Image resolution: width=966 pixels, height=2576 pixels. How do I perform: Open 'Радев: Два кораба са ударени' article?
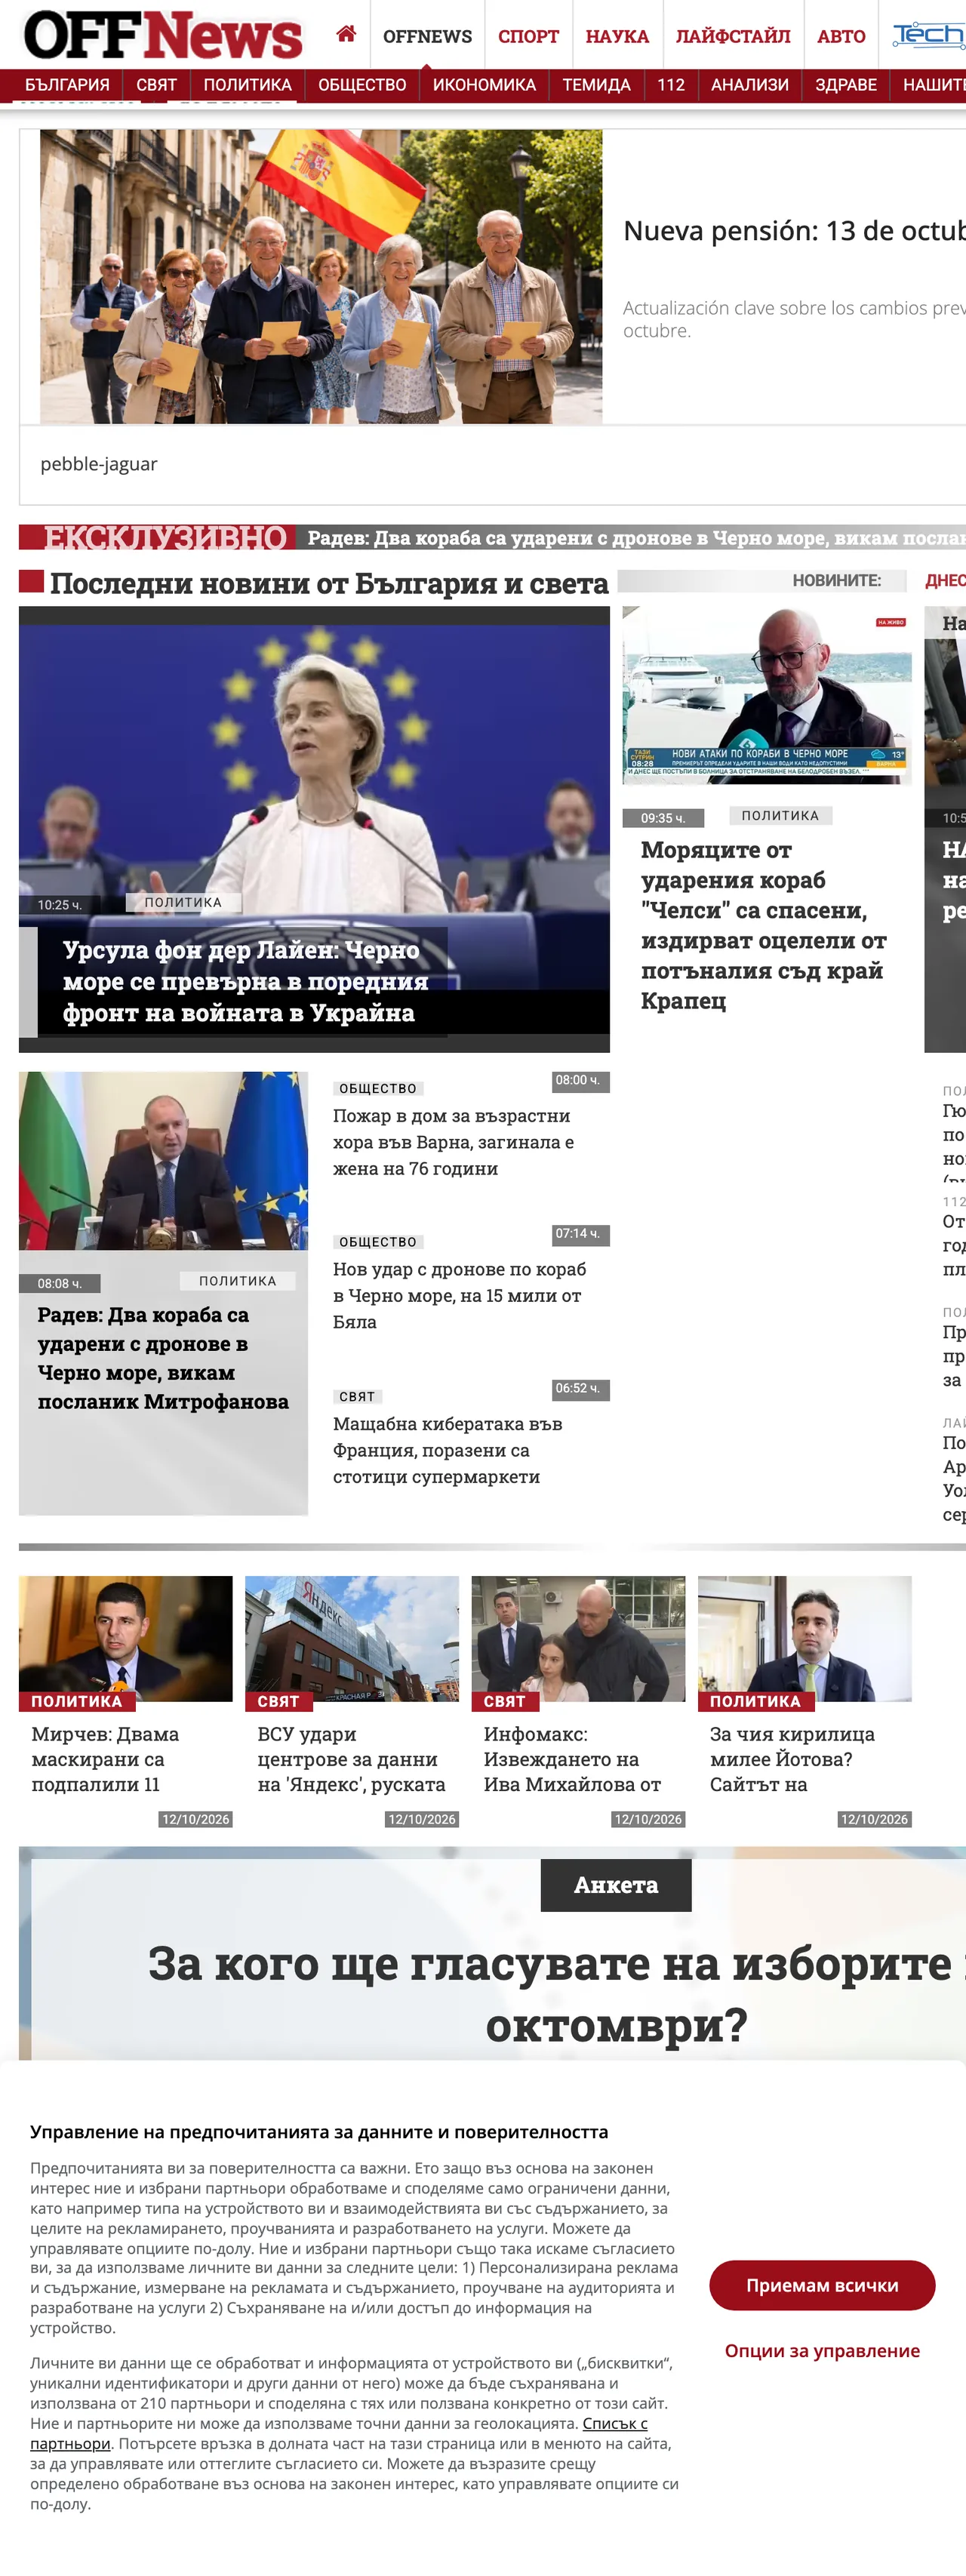click(163, 1358)
